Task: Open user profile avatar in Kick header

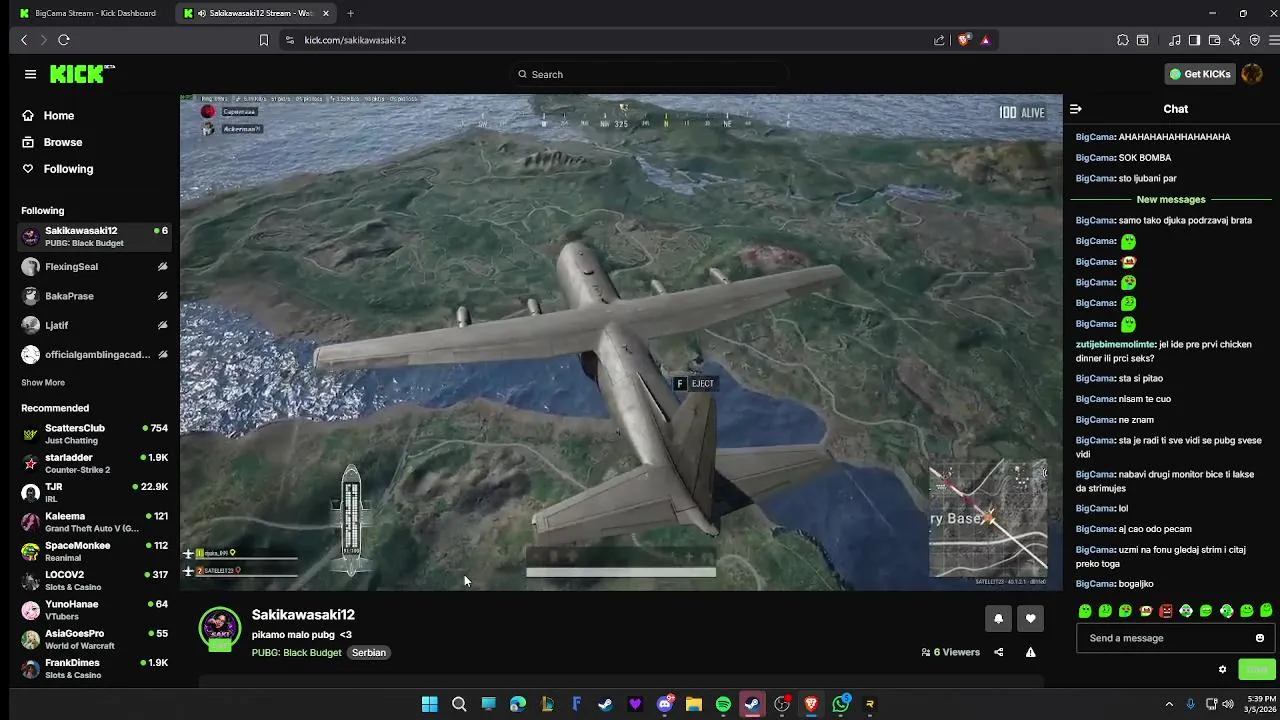Action: (1251, 74)
